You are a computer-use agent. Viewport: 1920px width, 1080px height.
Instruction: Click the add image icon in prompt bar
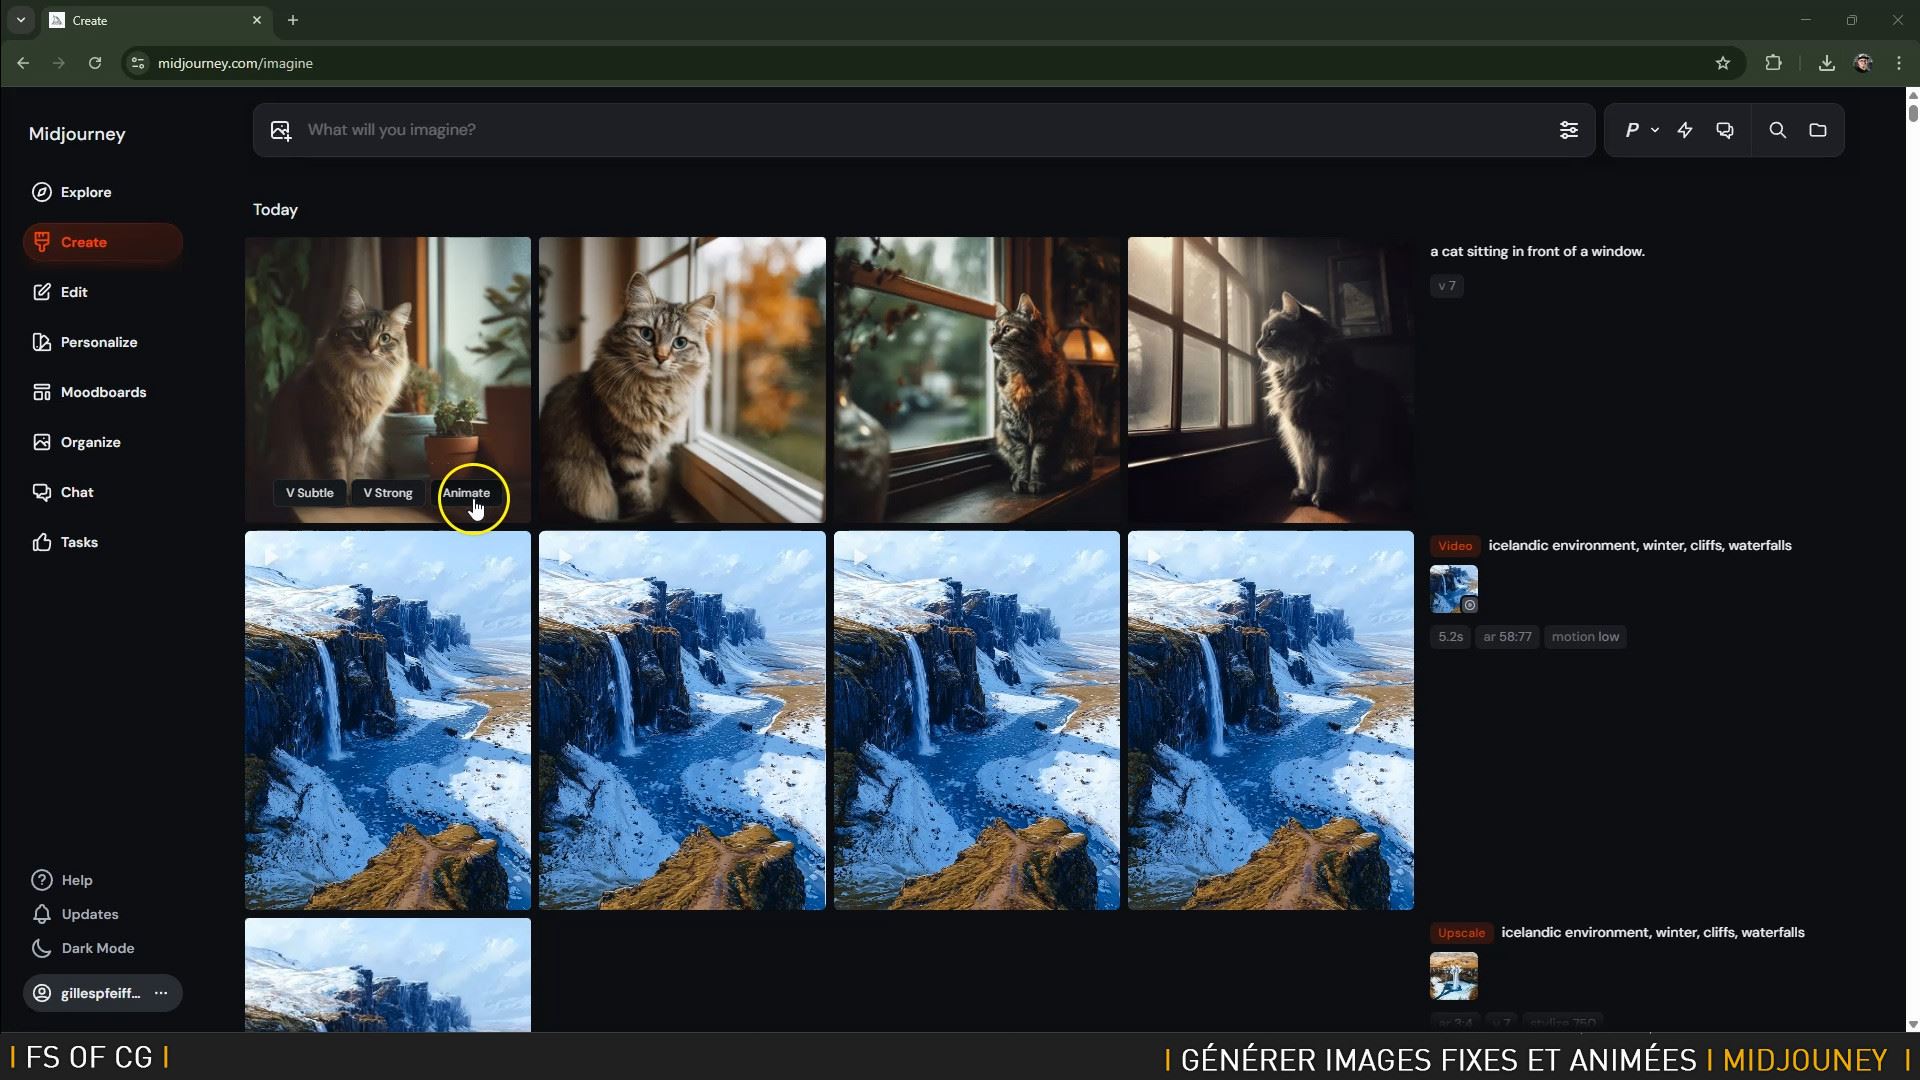pos(281,130)
